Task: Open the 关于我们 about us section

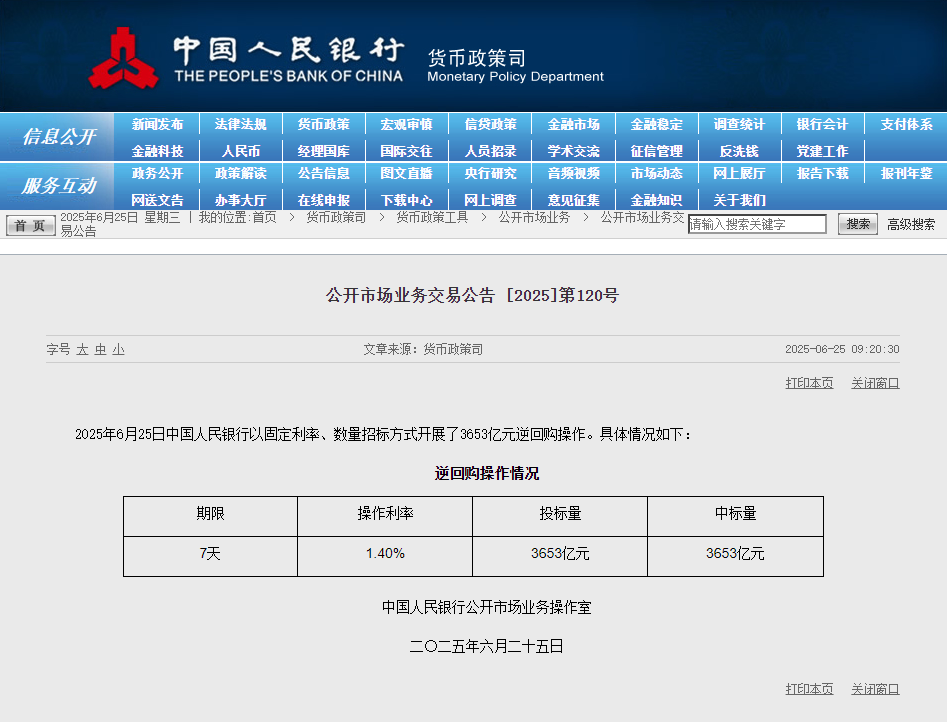Action: pos(740,199)
